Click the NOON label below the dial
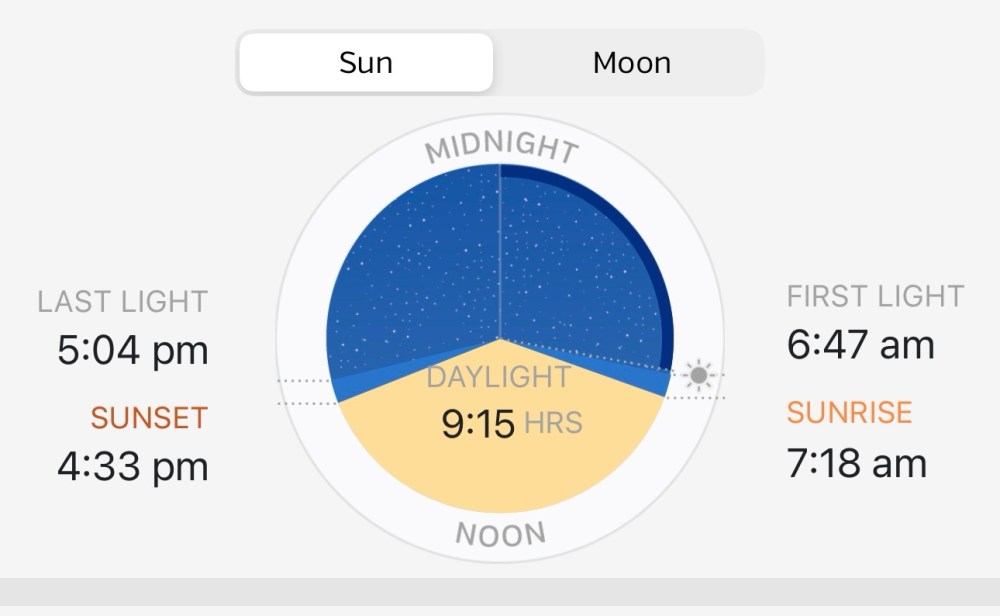1000x616 pixels. coord(501,534)
